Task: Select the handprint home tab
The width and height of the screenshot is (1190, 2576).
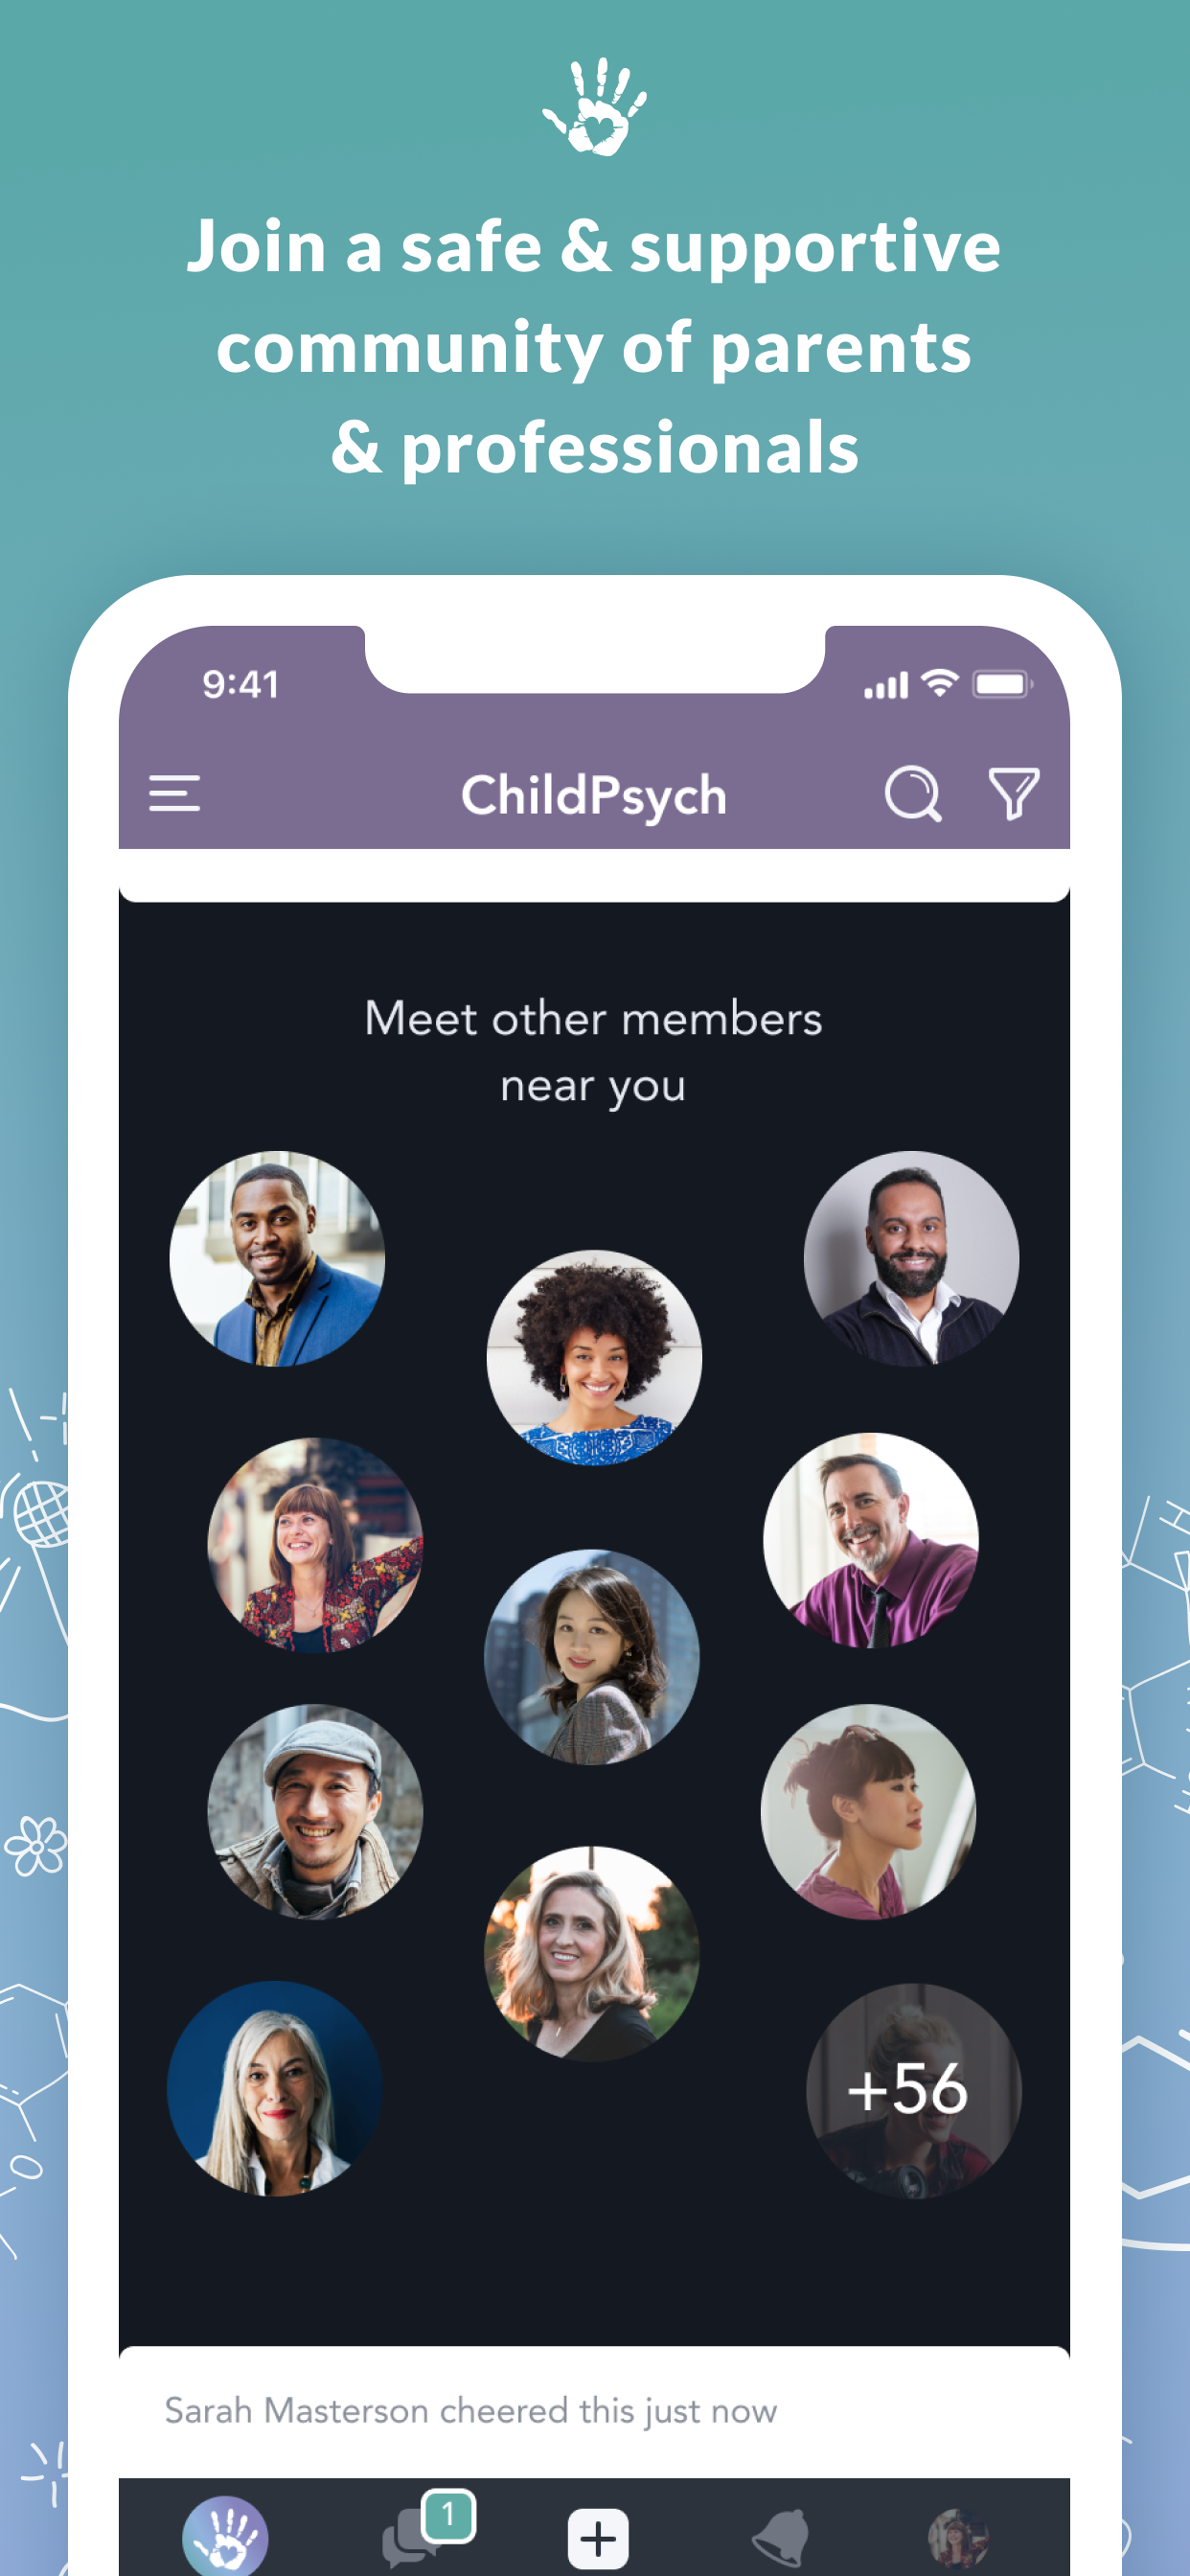Action: 225,2537
